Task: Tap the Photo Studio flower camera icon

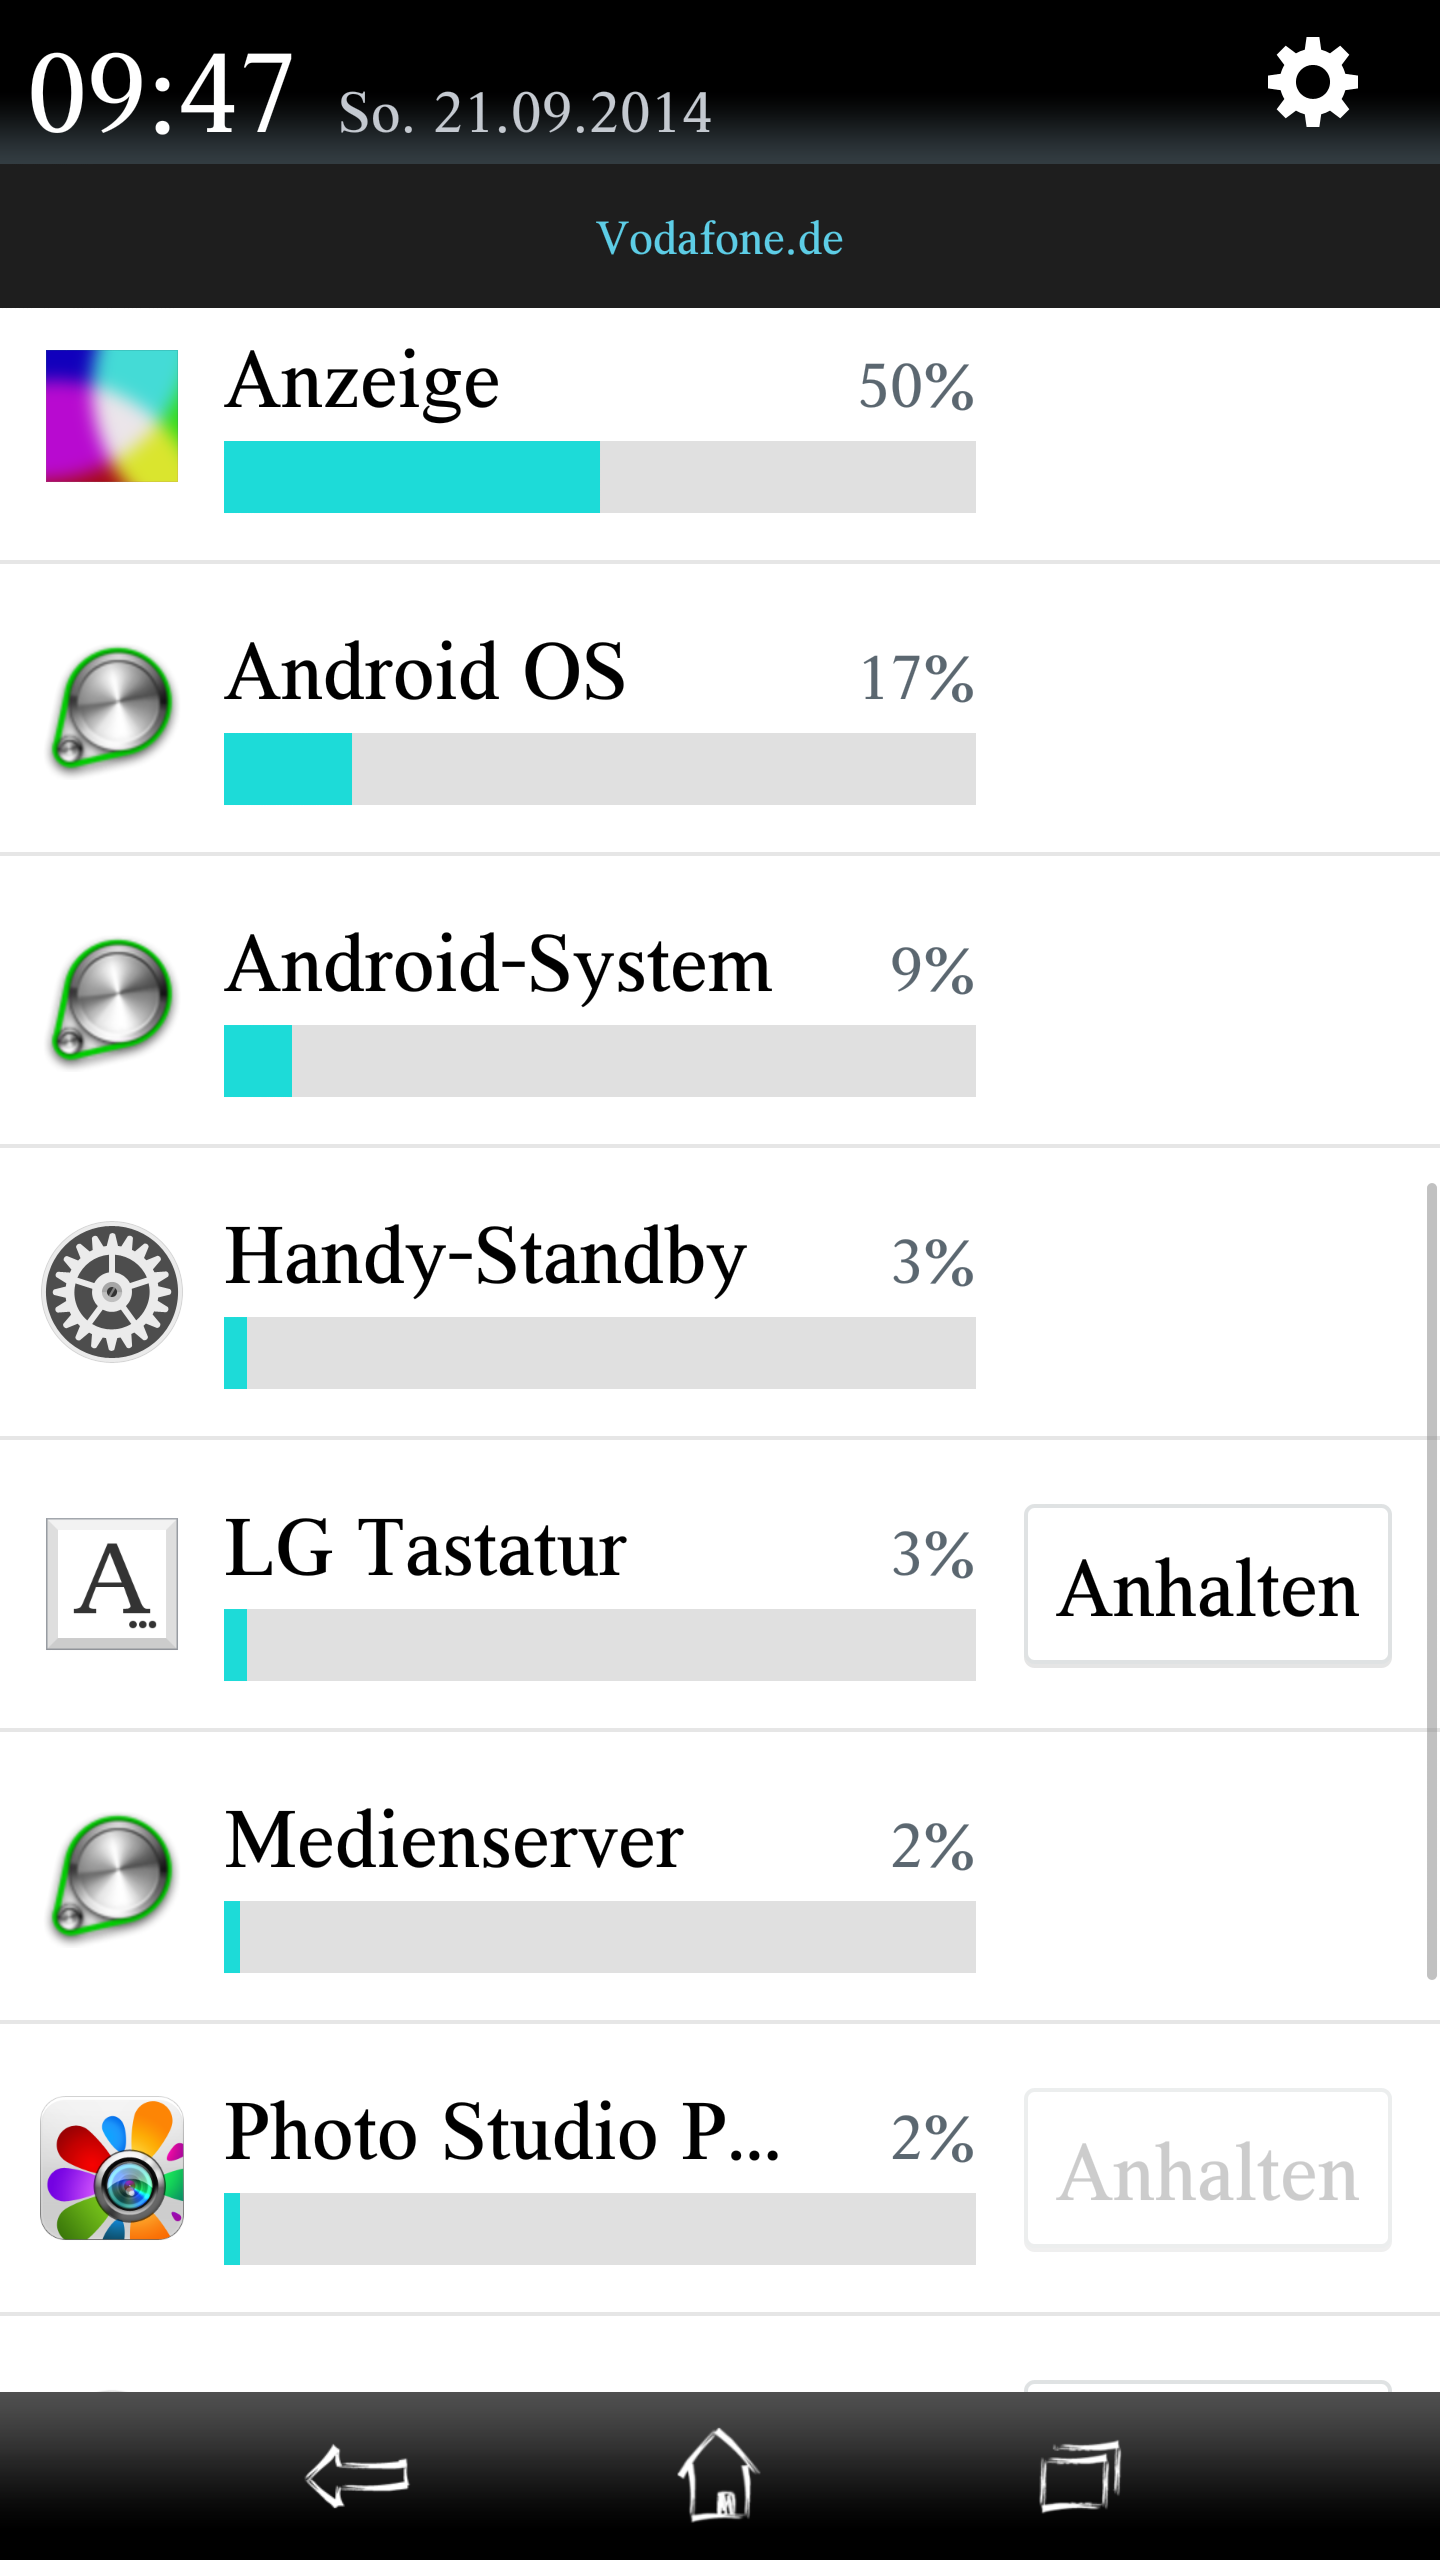Action: (112, 2168)
